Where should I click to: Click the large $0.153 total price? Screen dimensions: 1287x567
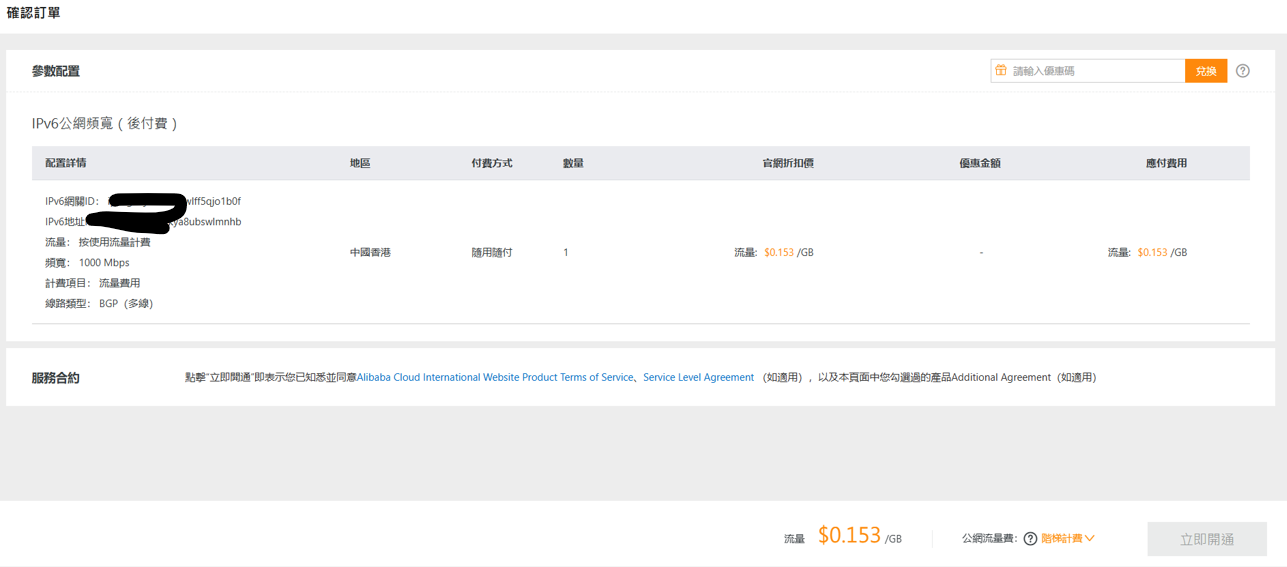(849, 536)
